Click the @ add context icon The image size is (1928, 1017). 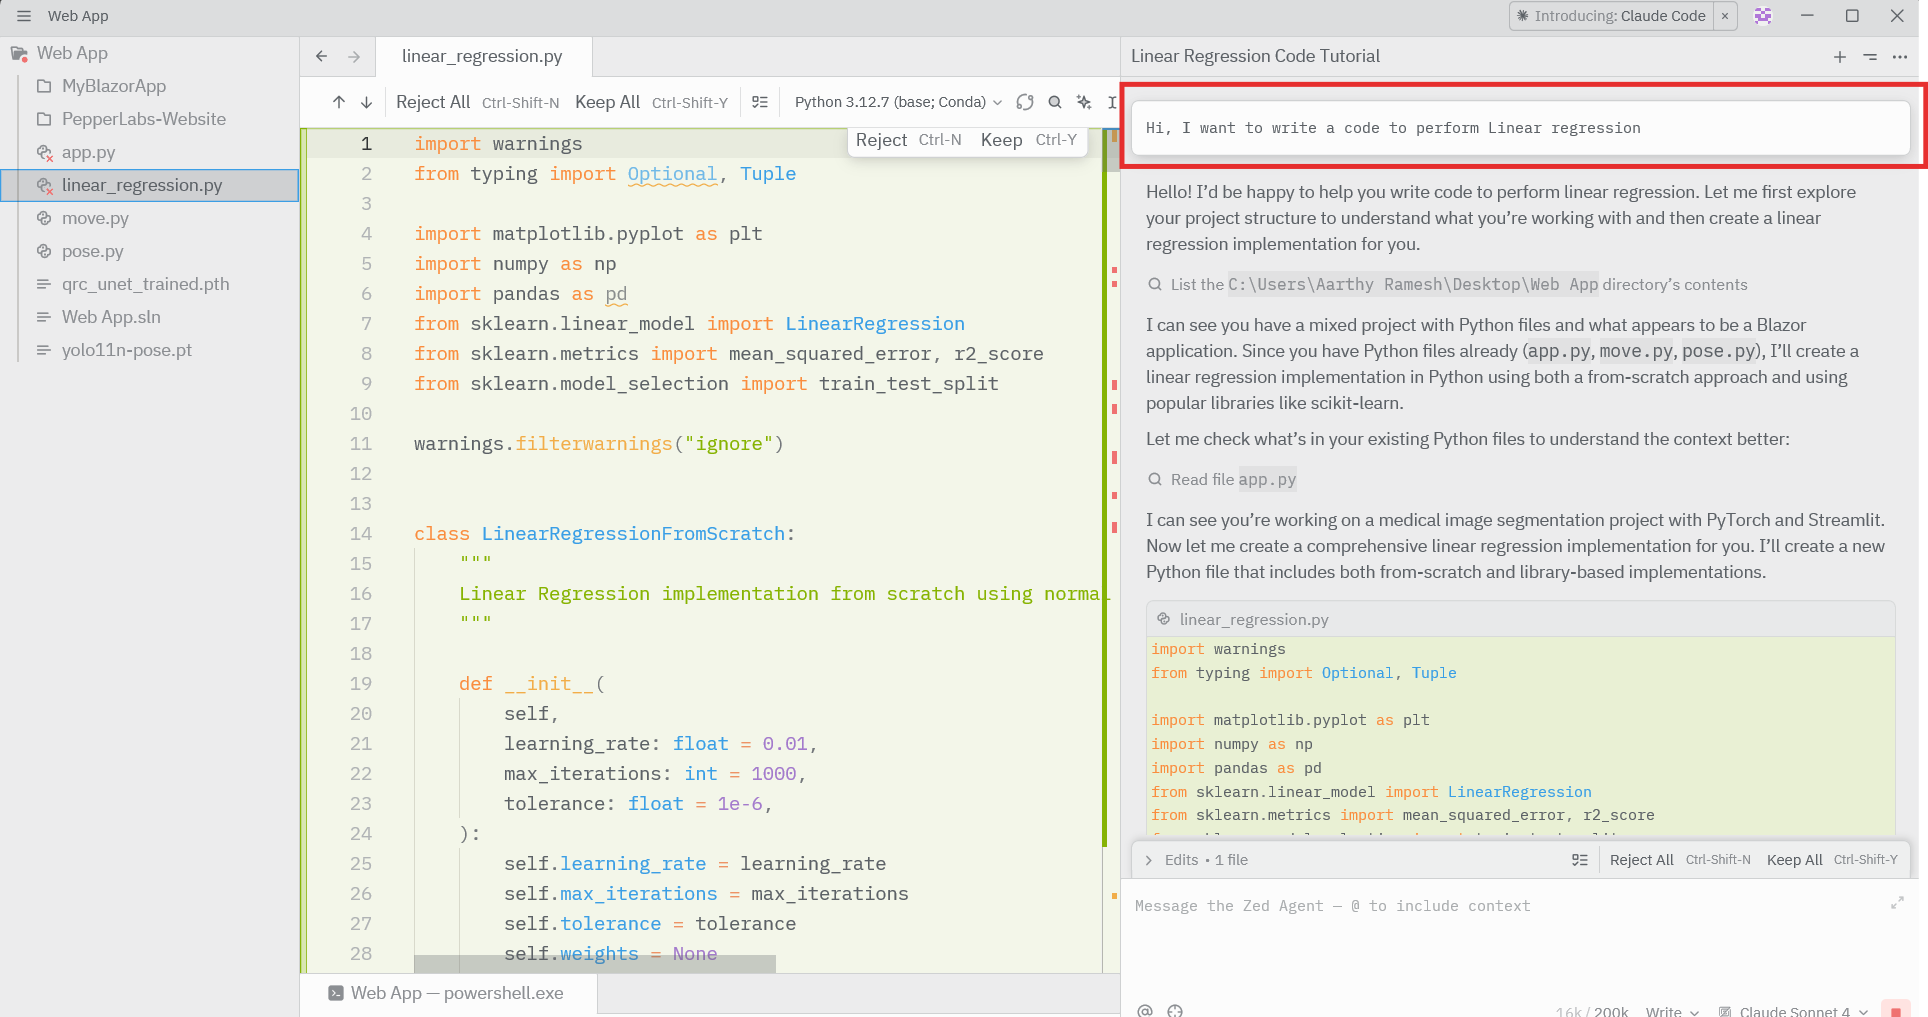point(1145,1010)
